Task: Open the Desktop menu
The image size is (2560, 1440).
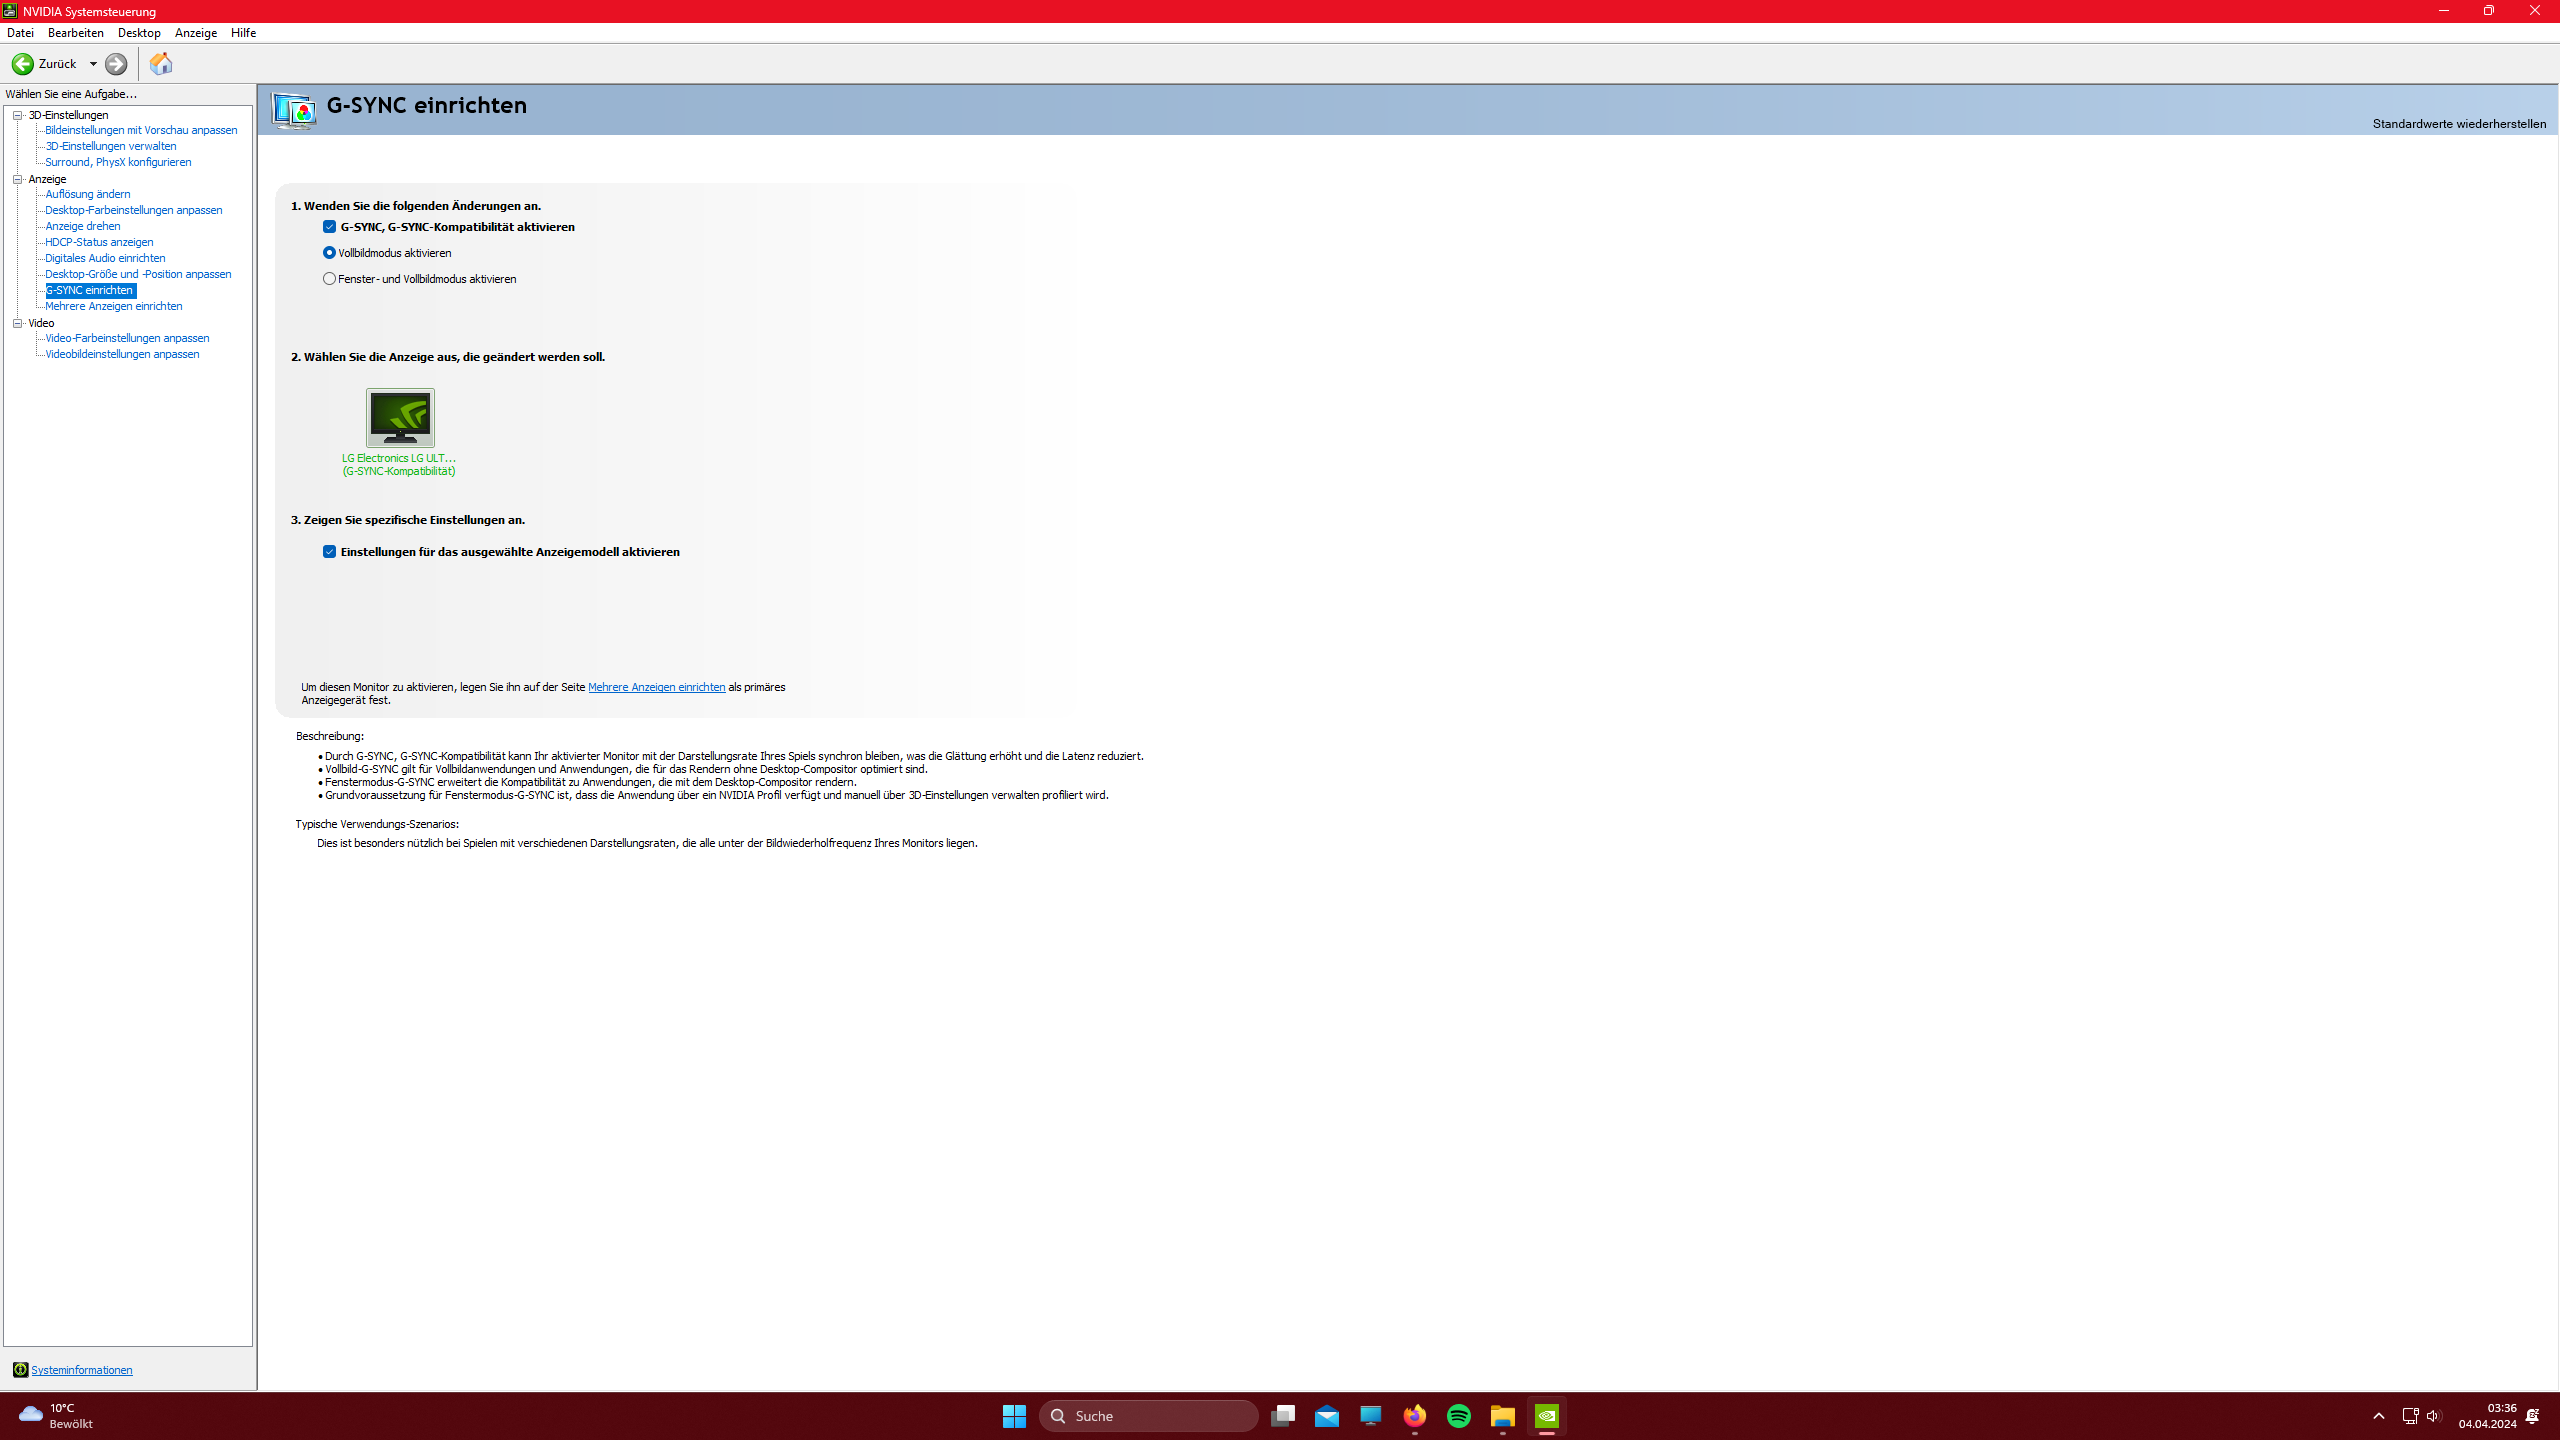Action: (x=139, y=33)
